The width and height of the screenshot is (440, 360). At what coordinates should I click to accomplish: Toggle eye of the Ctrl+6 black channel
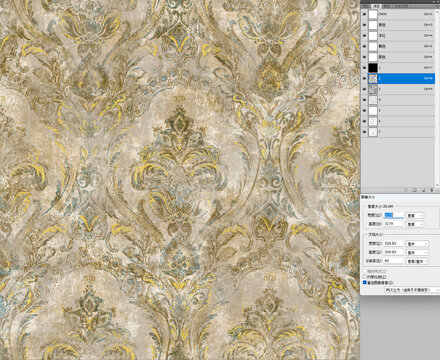point(364,57)
